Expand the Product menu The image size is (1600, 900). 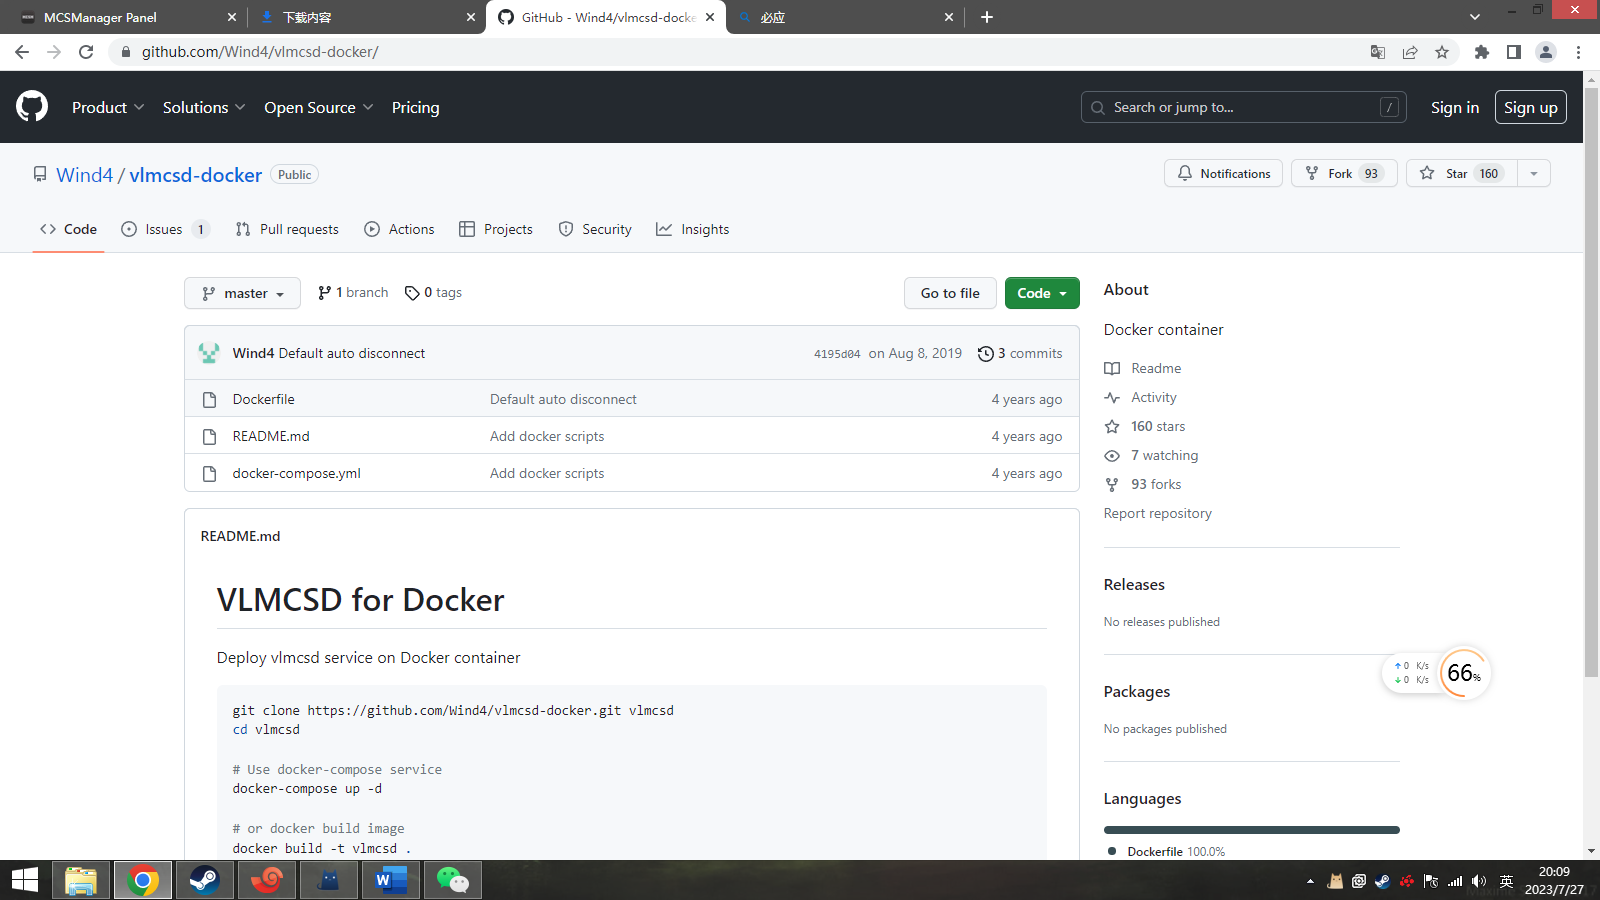click(108, 107)
